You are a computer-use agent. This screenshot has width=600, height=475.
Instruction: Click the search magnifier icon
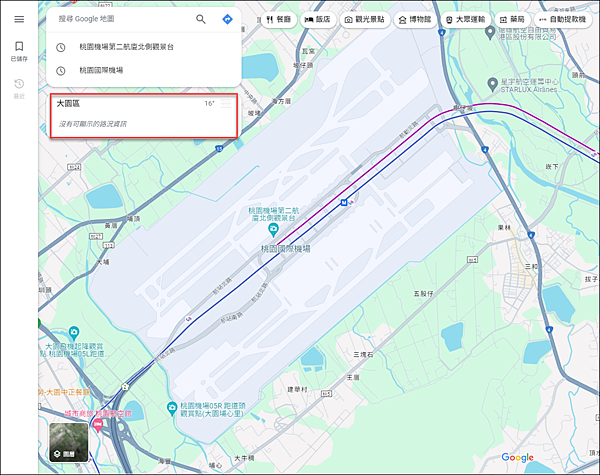point(201,19)
